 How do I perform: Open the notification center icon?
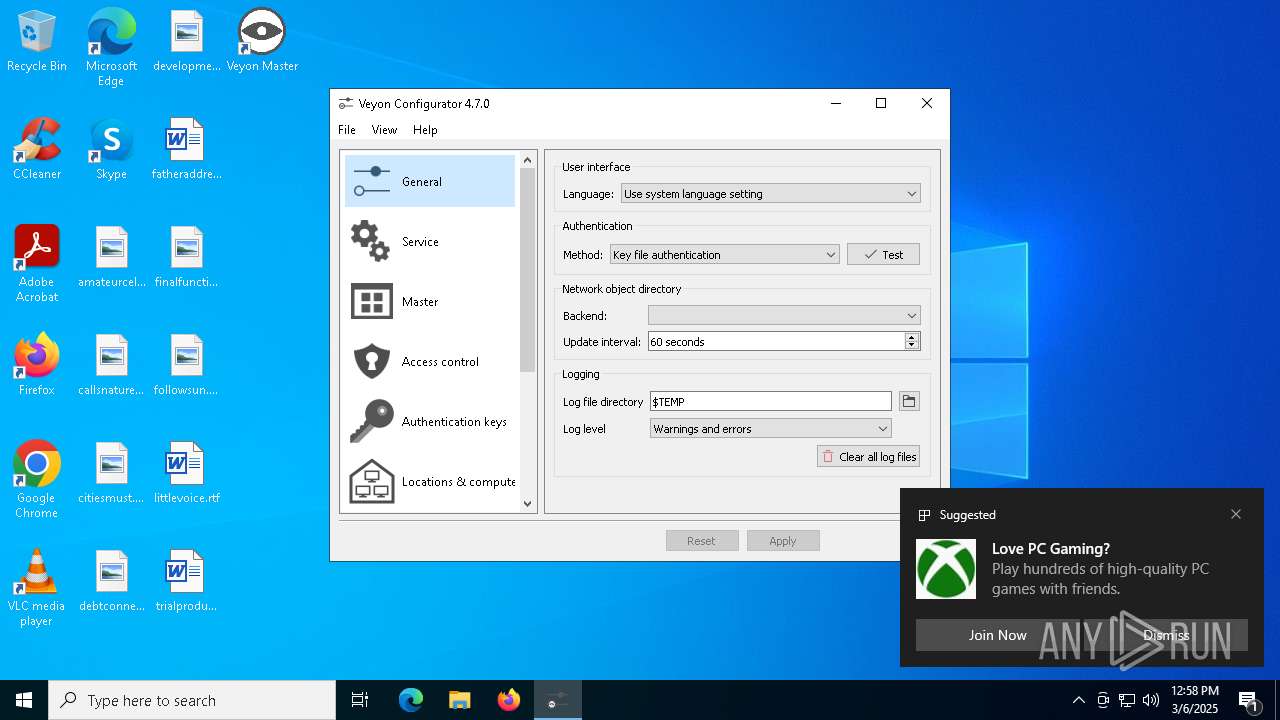click(x=1248, y=700)
